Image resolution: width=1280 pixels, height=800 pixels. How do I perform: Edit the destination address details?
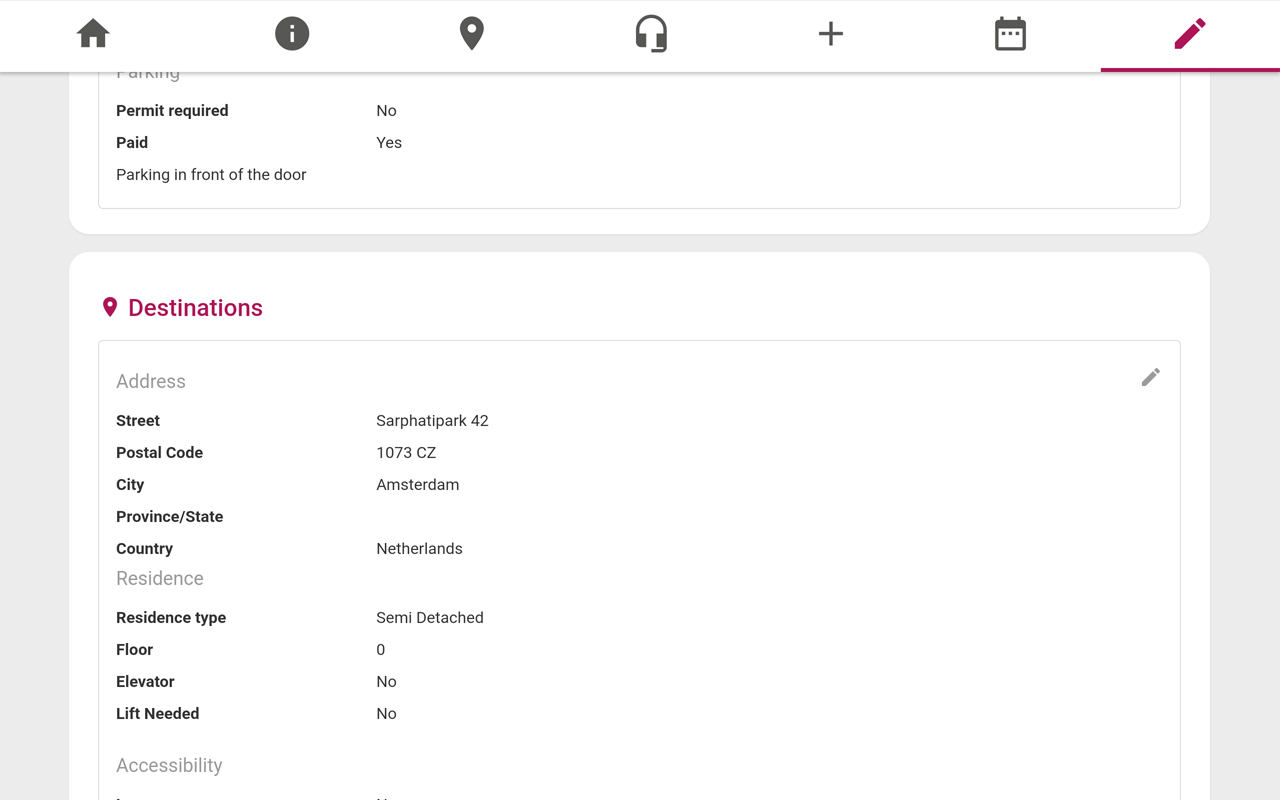[x=1150, y=377]
